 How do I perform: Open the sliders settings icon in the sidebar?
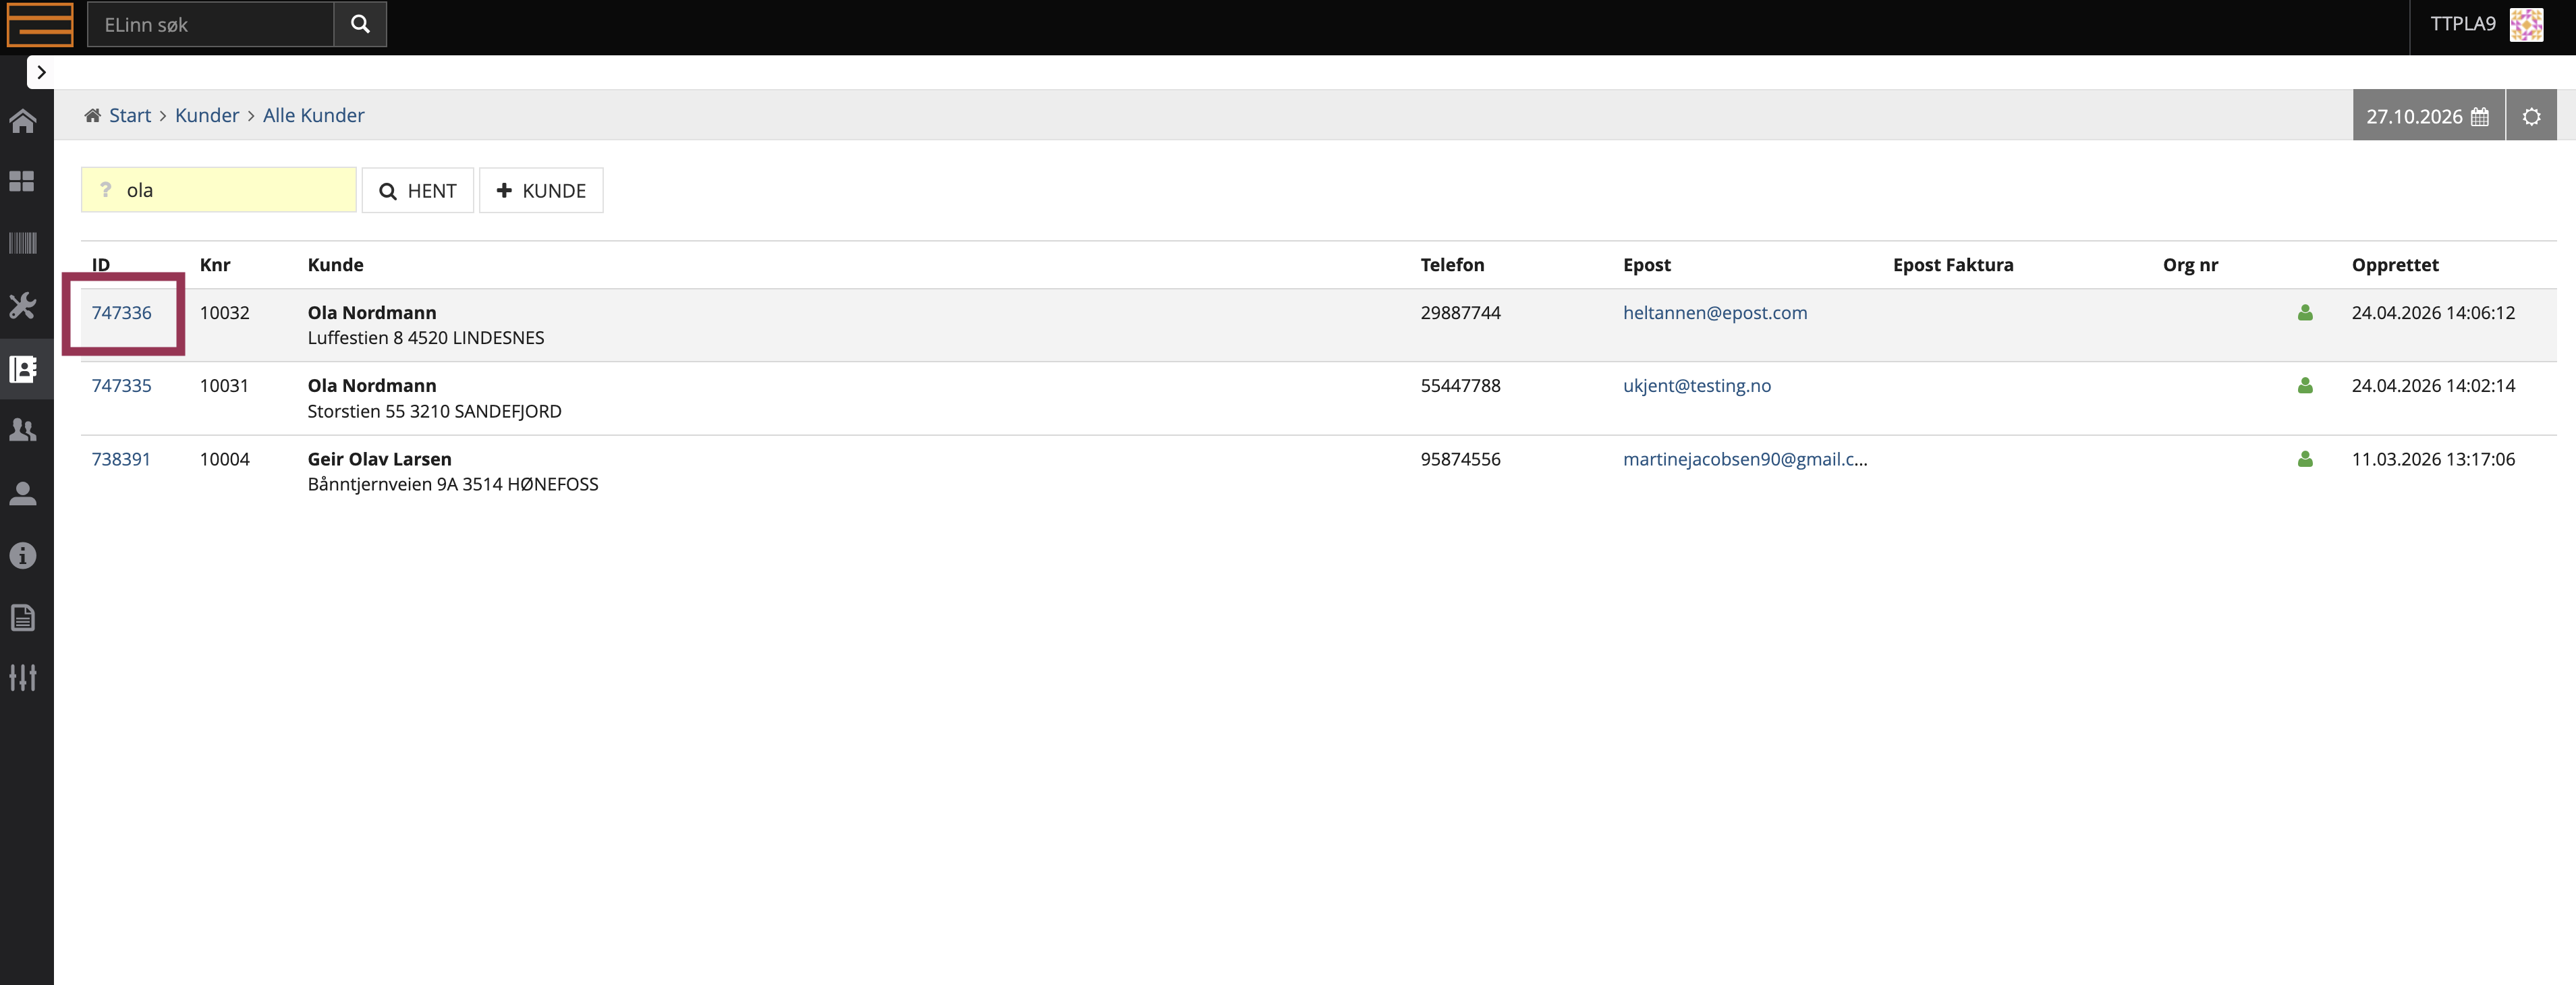coord(23,678)
